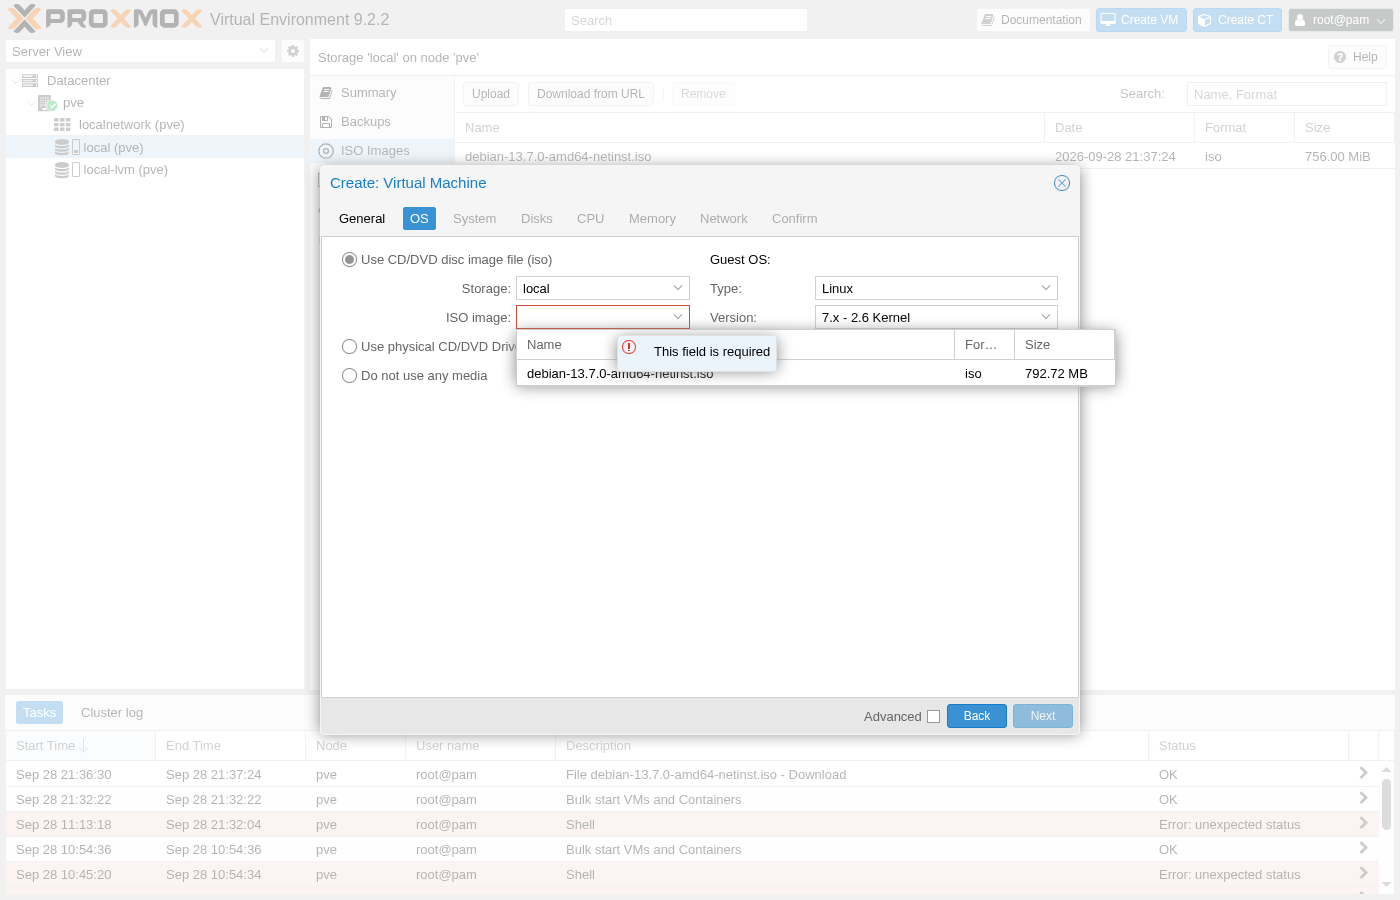This screenshot has height=900, width=1400.
Task: Click the pve node icon
Action: pos(47,103)
